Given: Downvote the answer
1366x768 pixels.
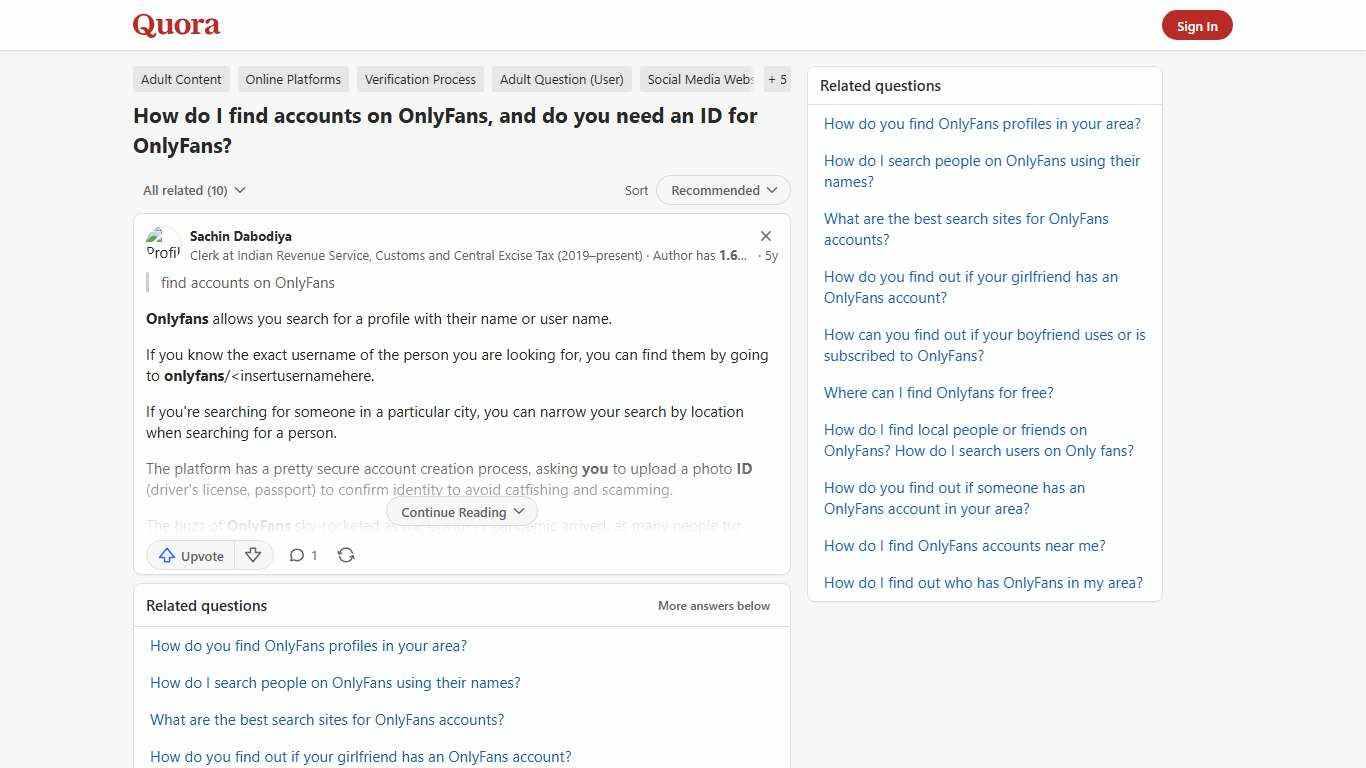Looking at the screenshot, I should click(253, 555).
